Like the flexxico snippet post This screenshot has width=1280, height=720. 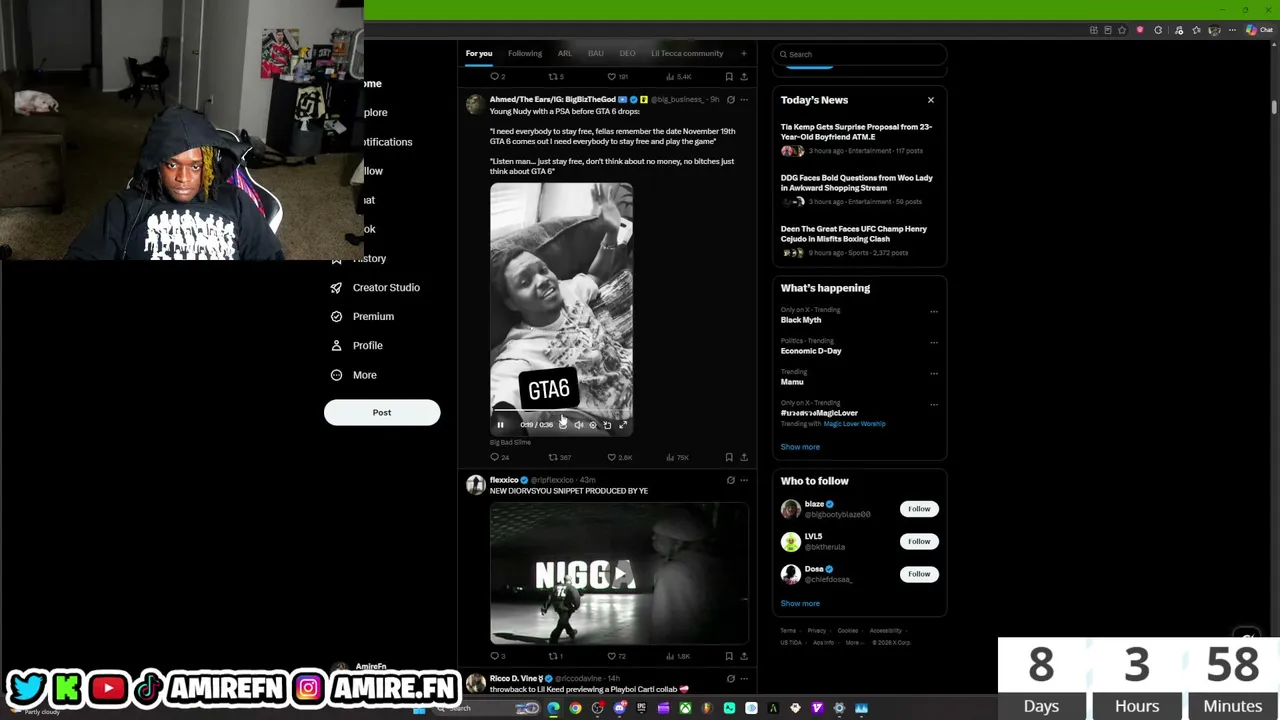tap(616, 656)
